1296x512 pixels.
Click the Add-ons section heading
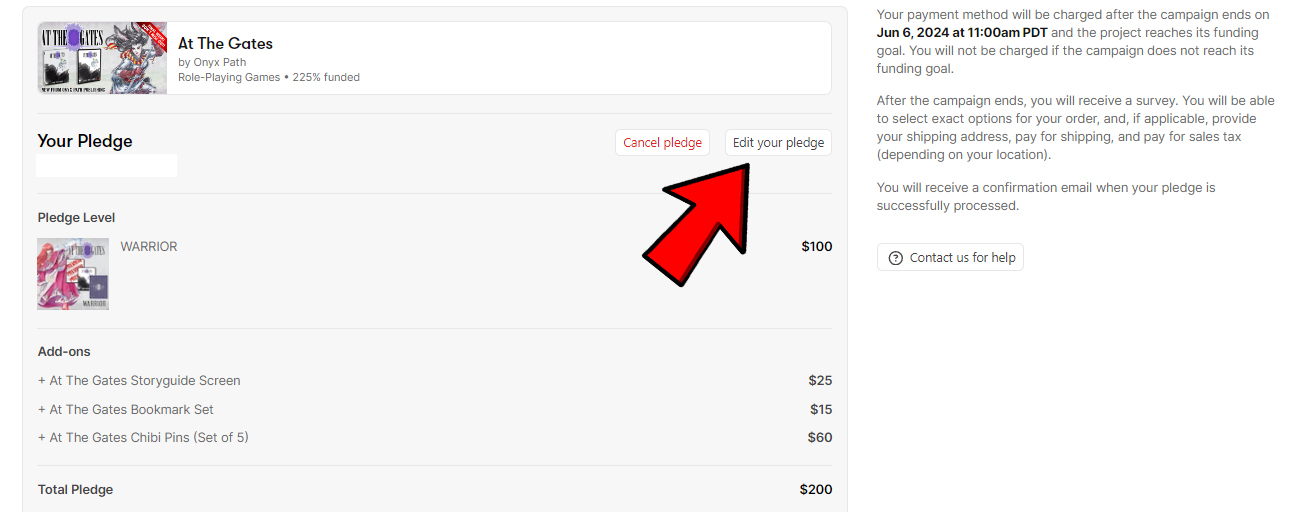(64, 352)
